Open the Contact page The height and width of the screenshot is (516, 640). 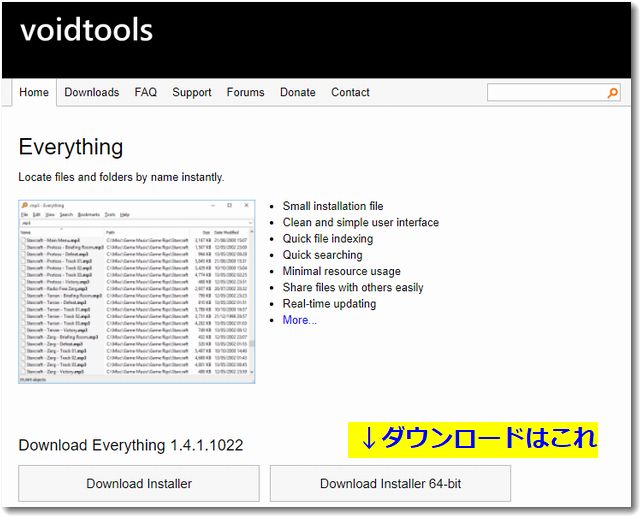(350, 92)
